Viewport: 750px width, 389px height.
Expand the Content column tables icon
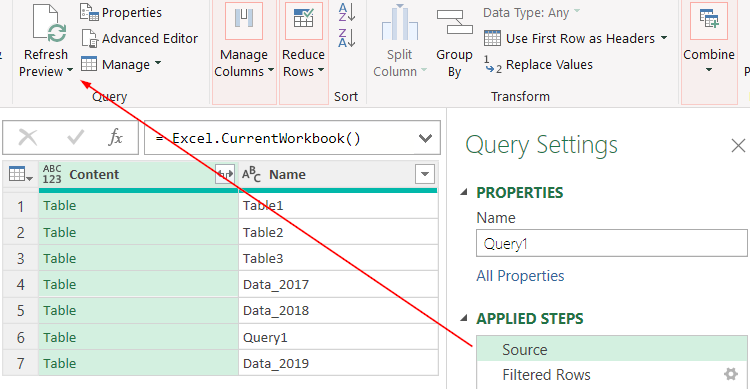(x=225, y=174)
